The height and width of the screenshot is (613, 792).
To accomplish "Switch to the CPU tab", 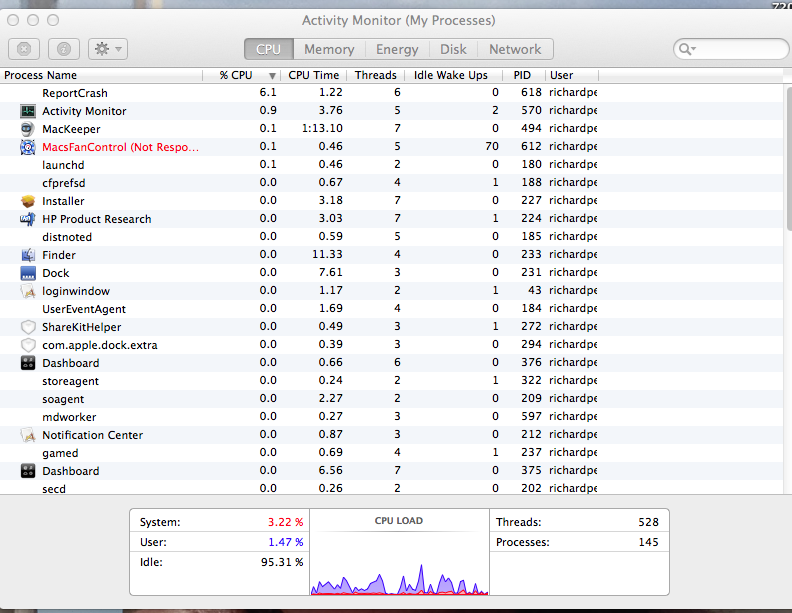I will [268, 49].
